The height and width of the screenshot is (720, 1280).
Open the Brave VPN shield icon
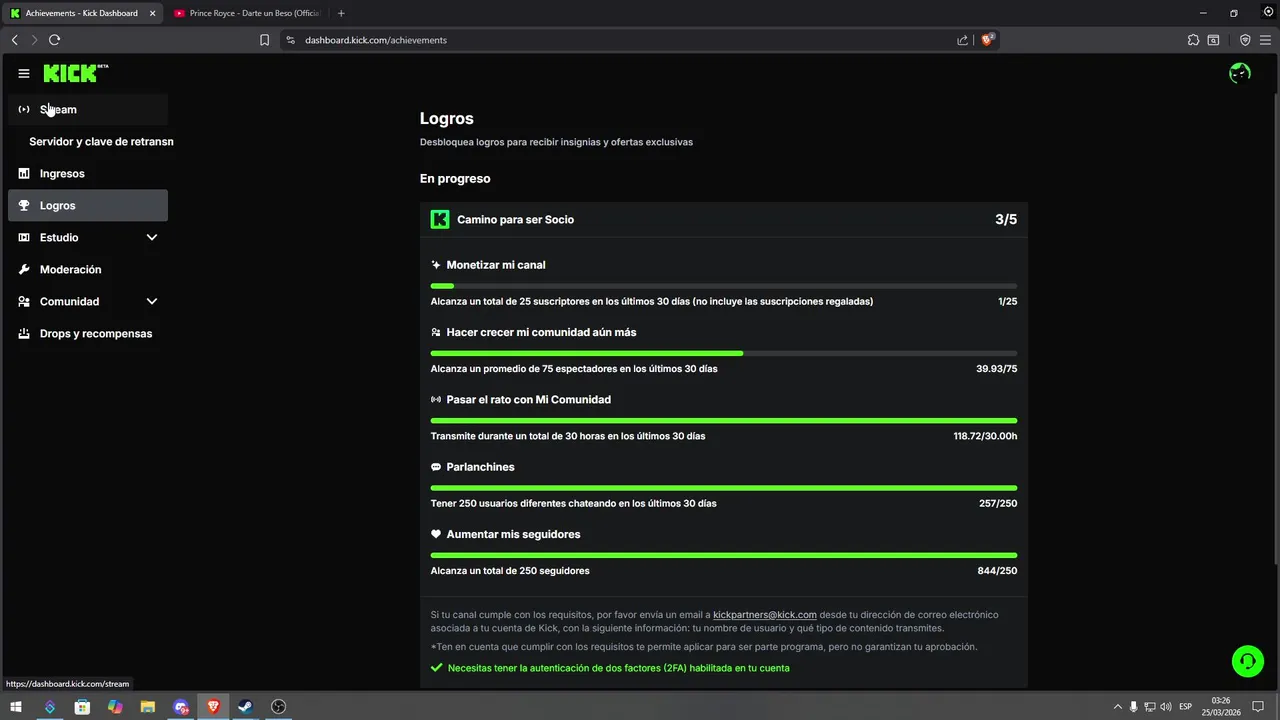pos(1245,40)
